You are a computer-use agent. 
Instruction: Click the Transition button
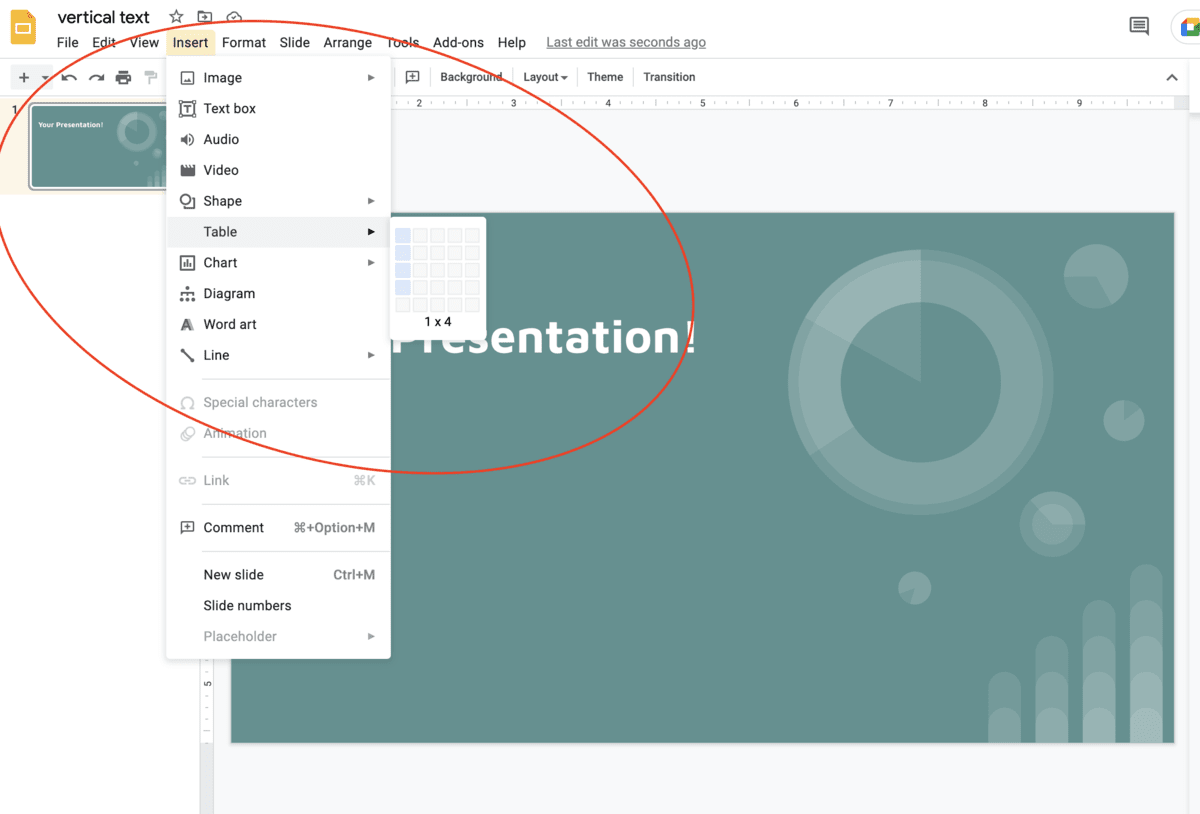(669, 77)
